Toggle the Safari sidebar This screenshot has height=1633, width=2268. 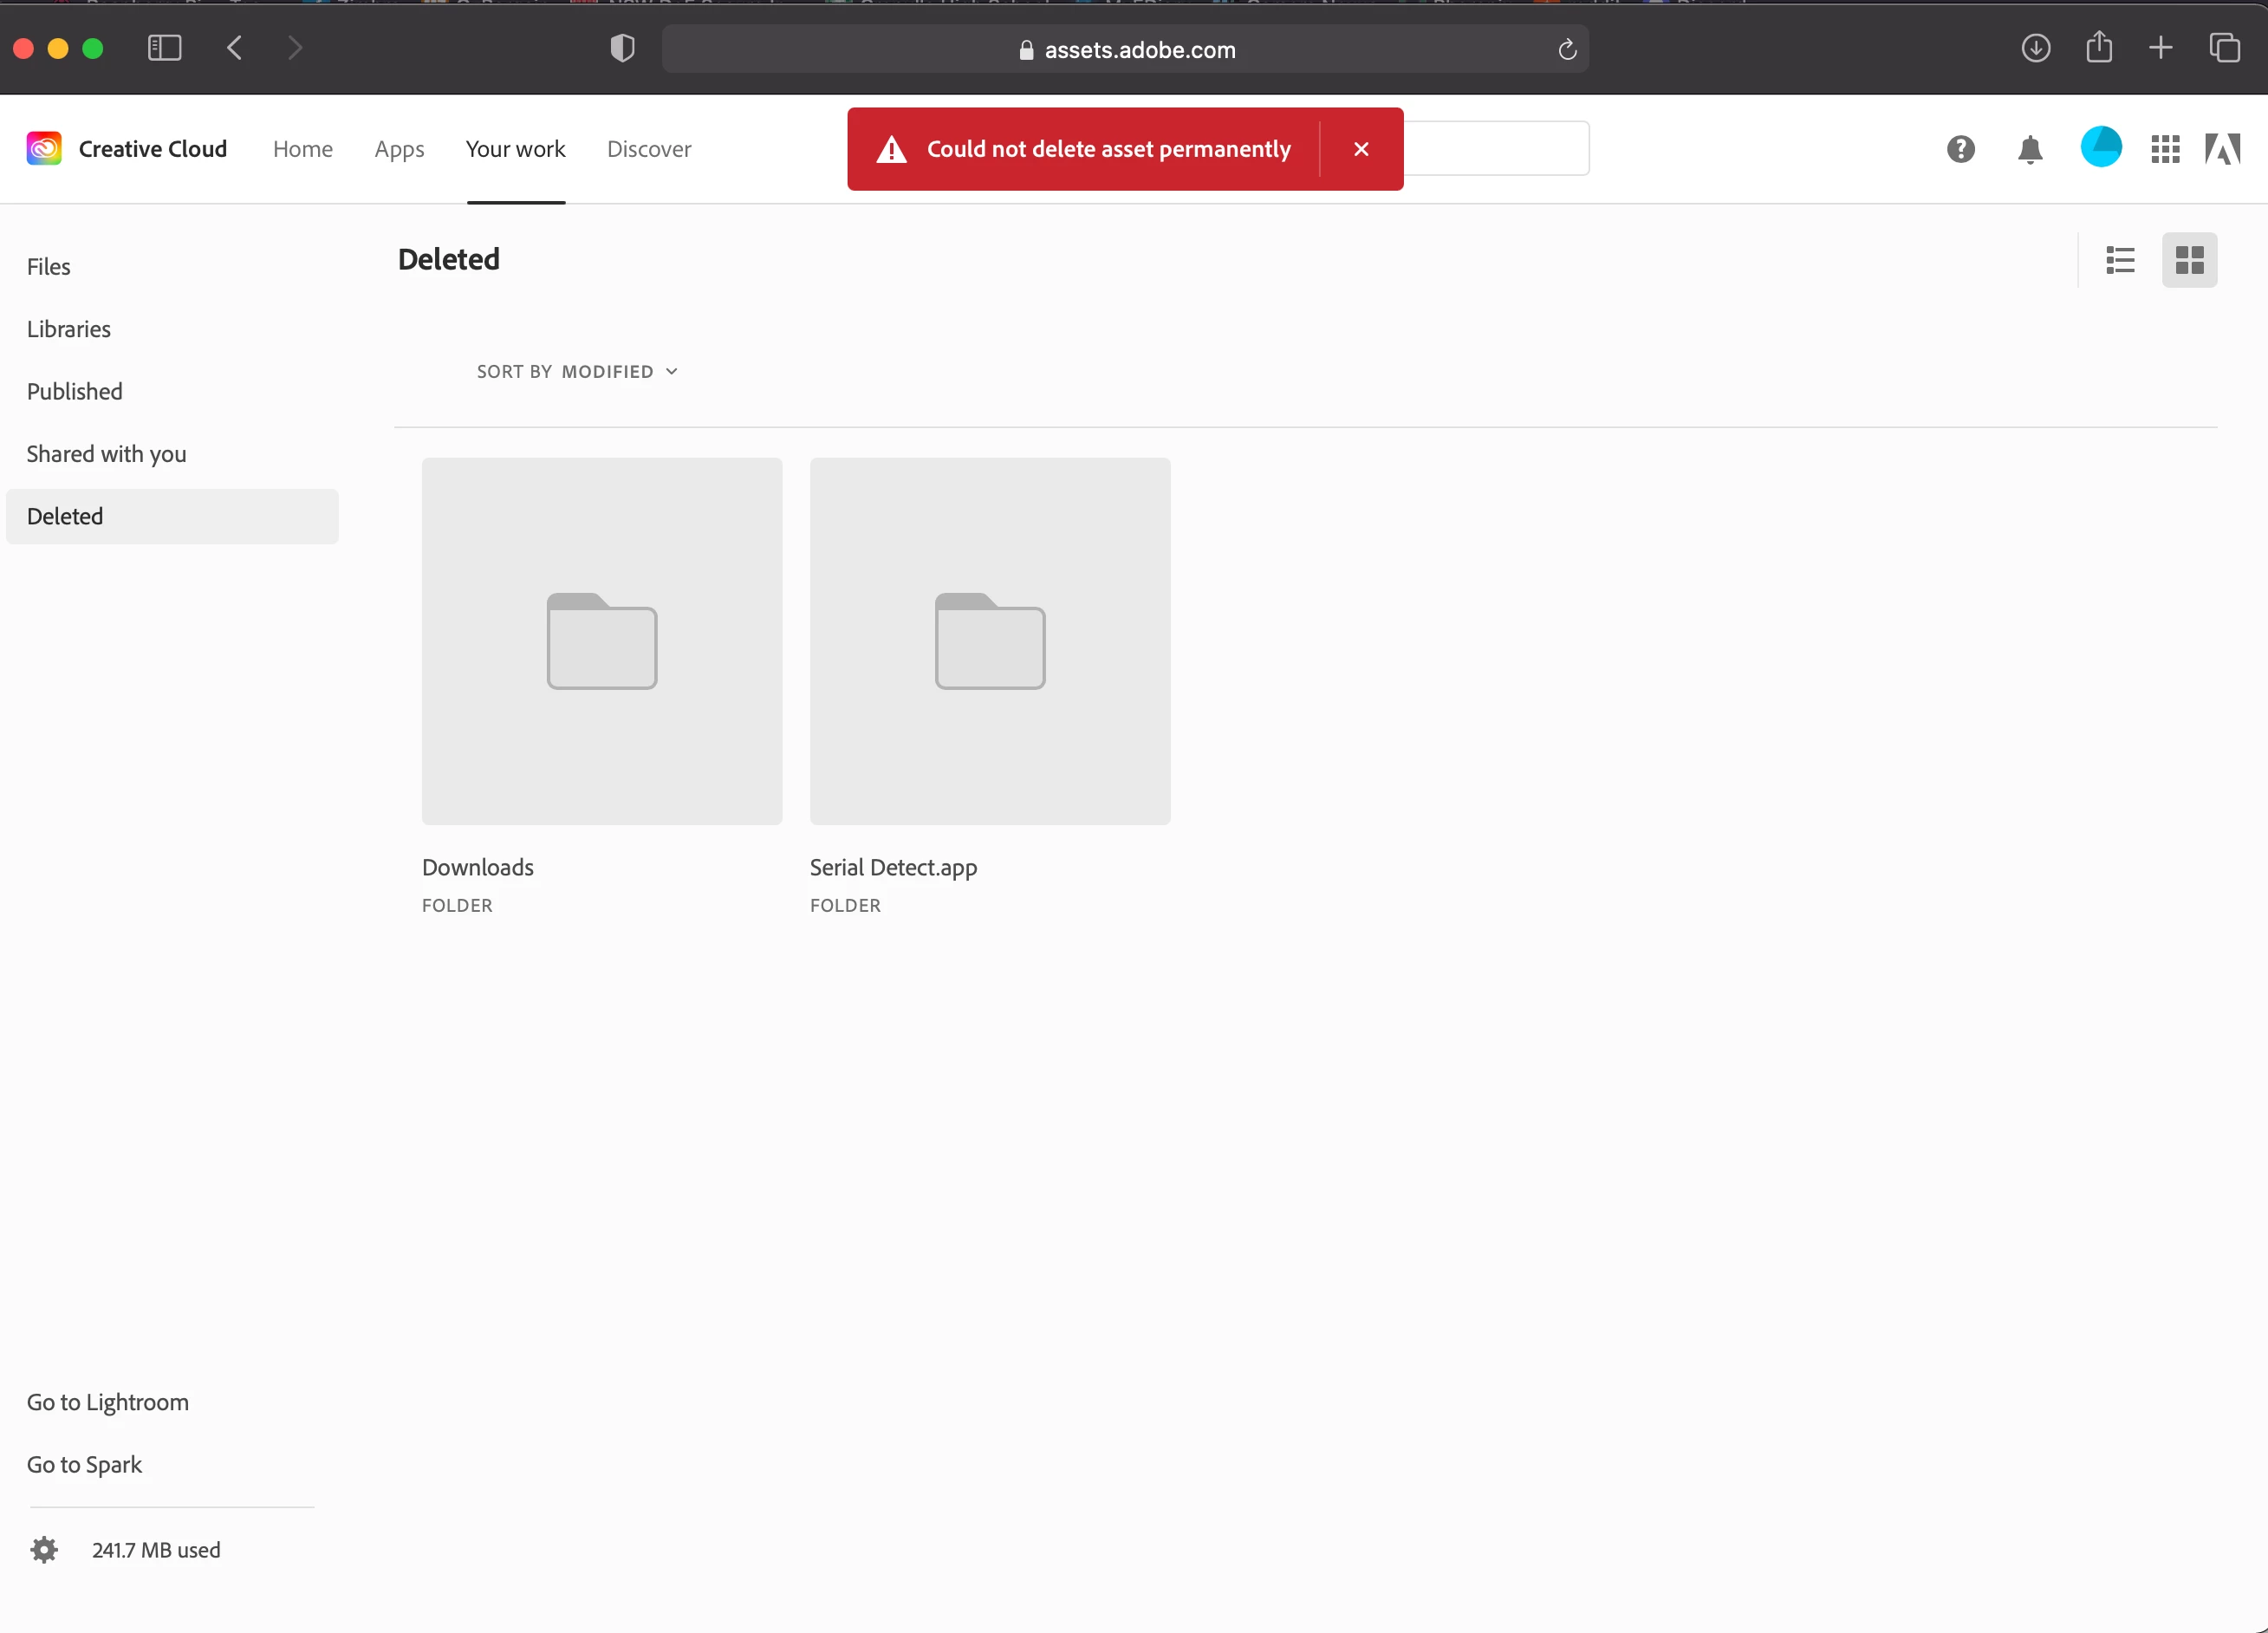(x=164, y=48)
